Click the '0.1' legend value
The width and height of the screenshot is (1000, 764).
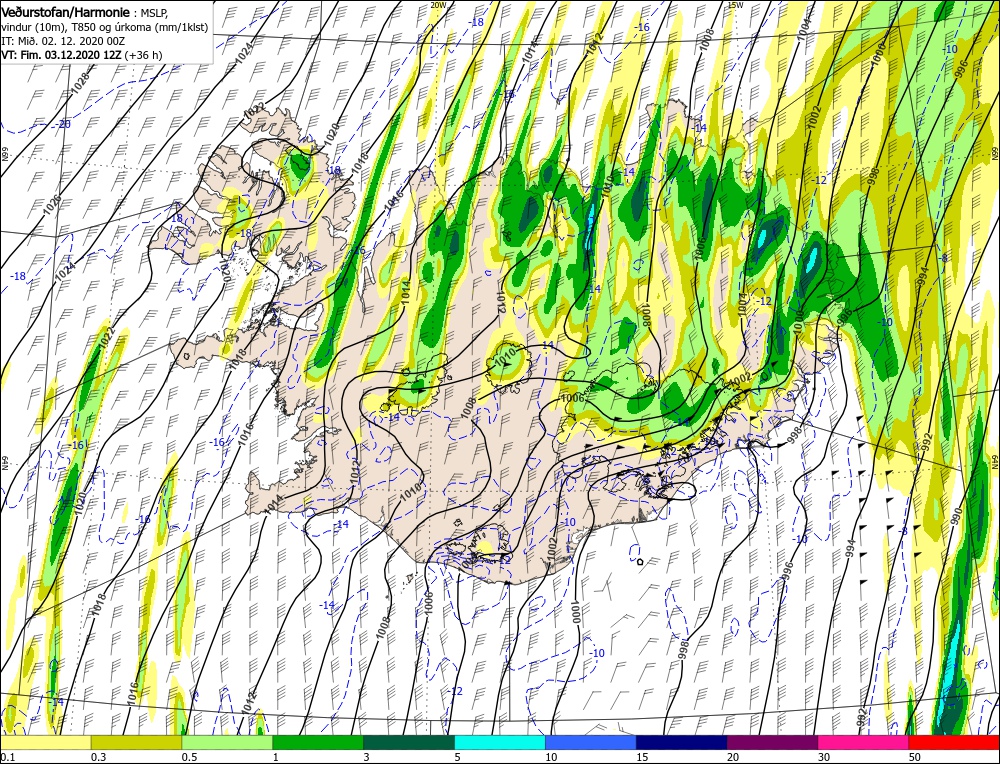[x=6, y=757]
